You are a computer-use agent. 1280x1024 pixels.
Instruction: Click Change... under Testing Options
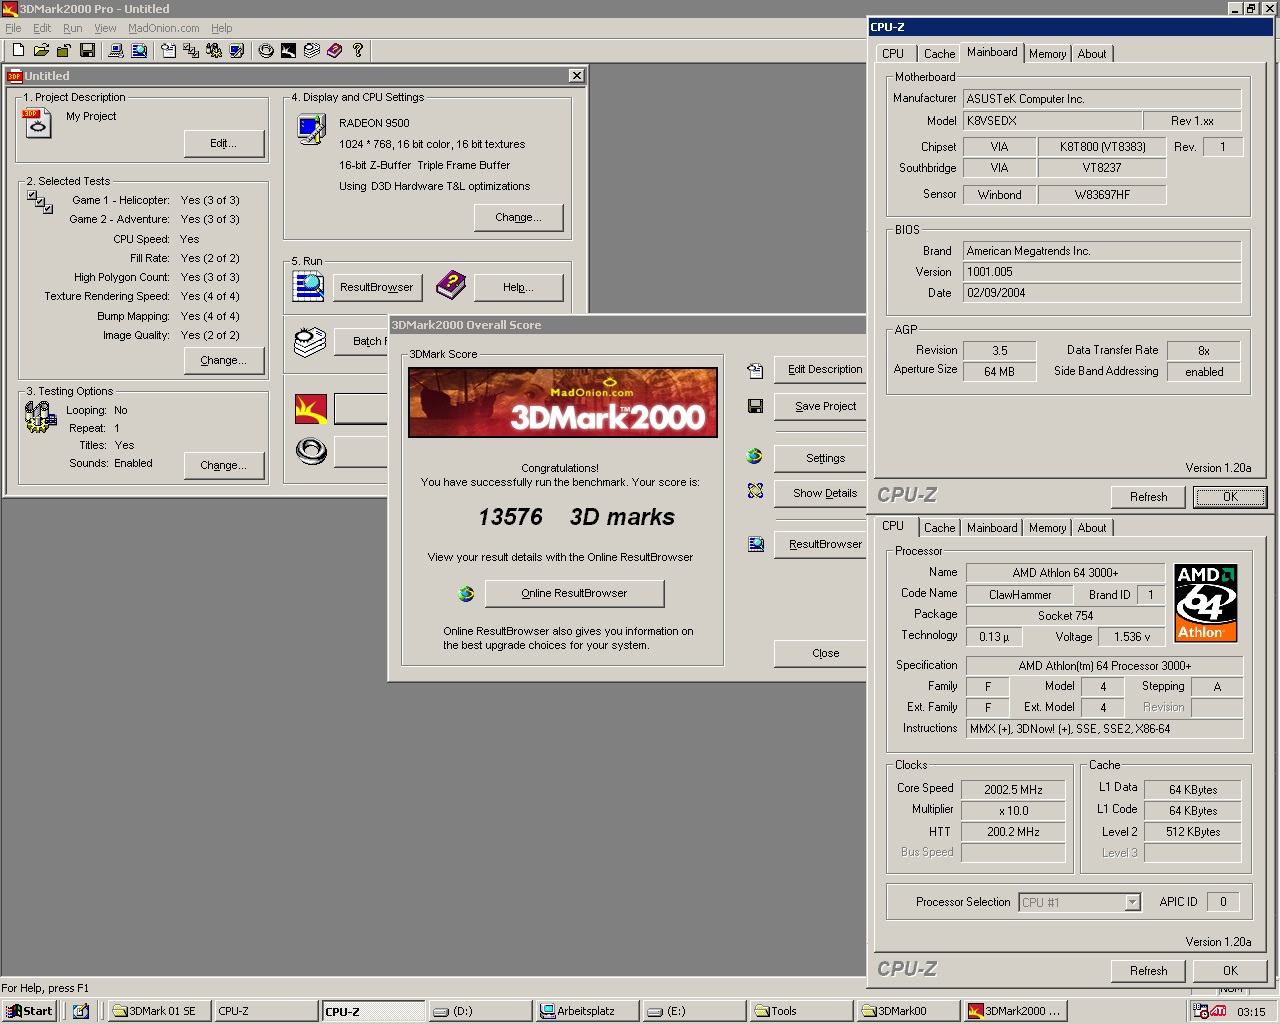pos(224,465)
